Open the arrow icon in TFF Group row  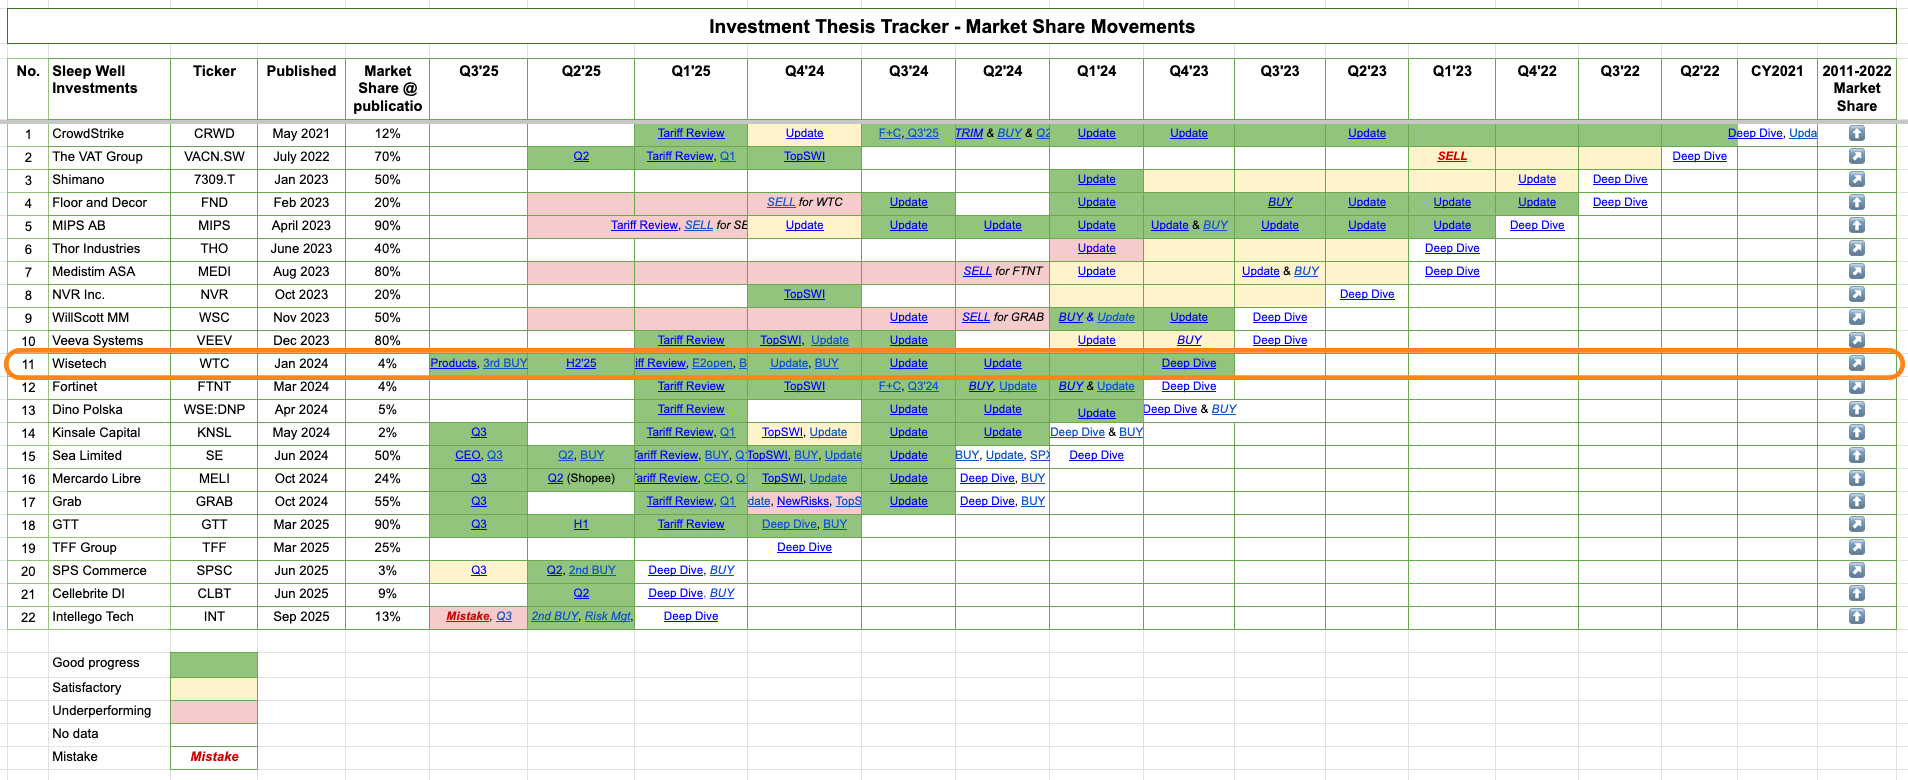tap(1856, 547)
